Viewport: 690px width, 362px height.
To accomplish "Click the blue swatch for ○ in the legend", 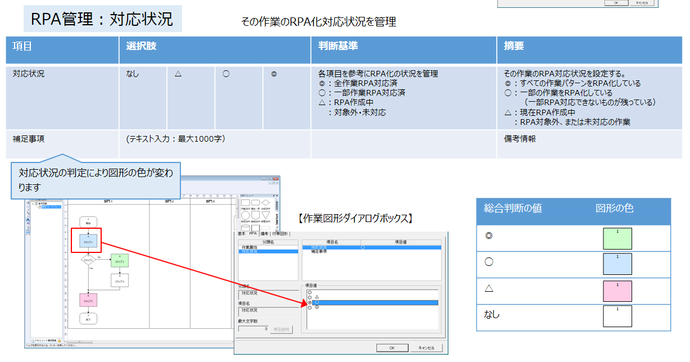I will point(617,264).
